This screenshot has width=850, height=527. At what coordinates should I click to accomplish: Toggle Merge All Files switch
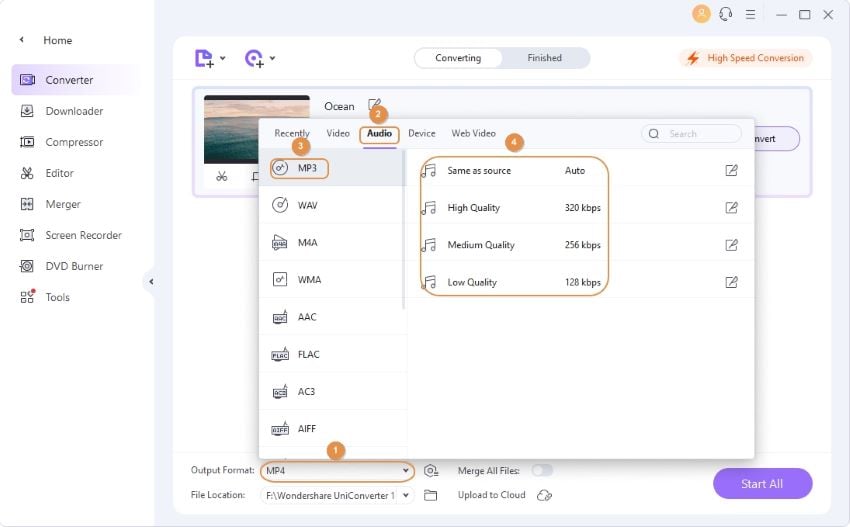[x=542, y=470]
